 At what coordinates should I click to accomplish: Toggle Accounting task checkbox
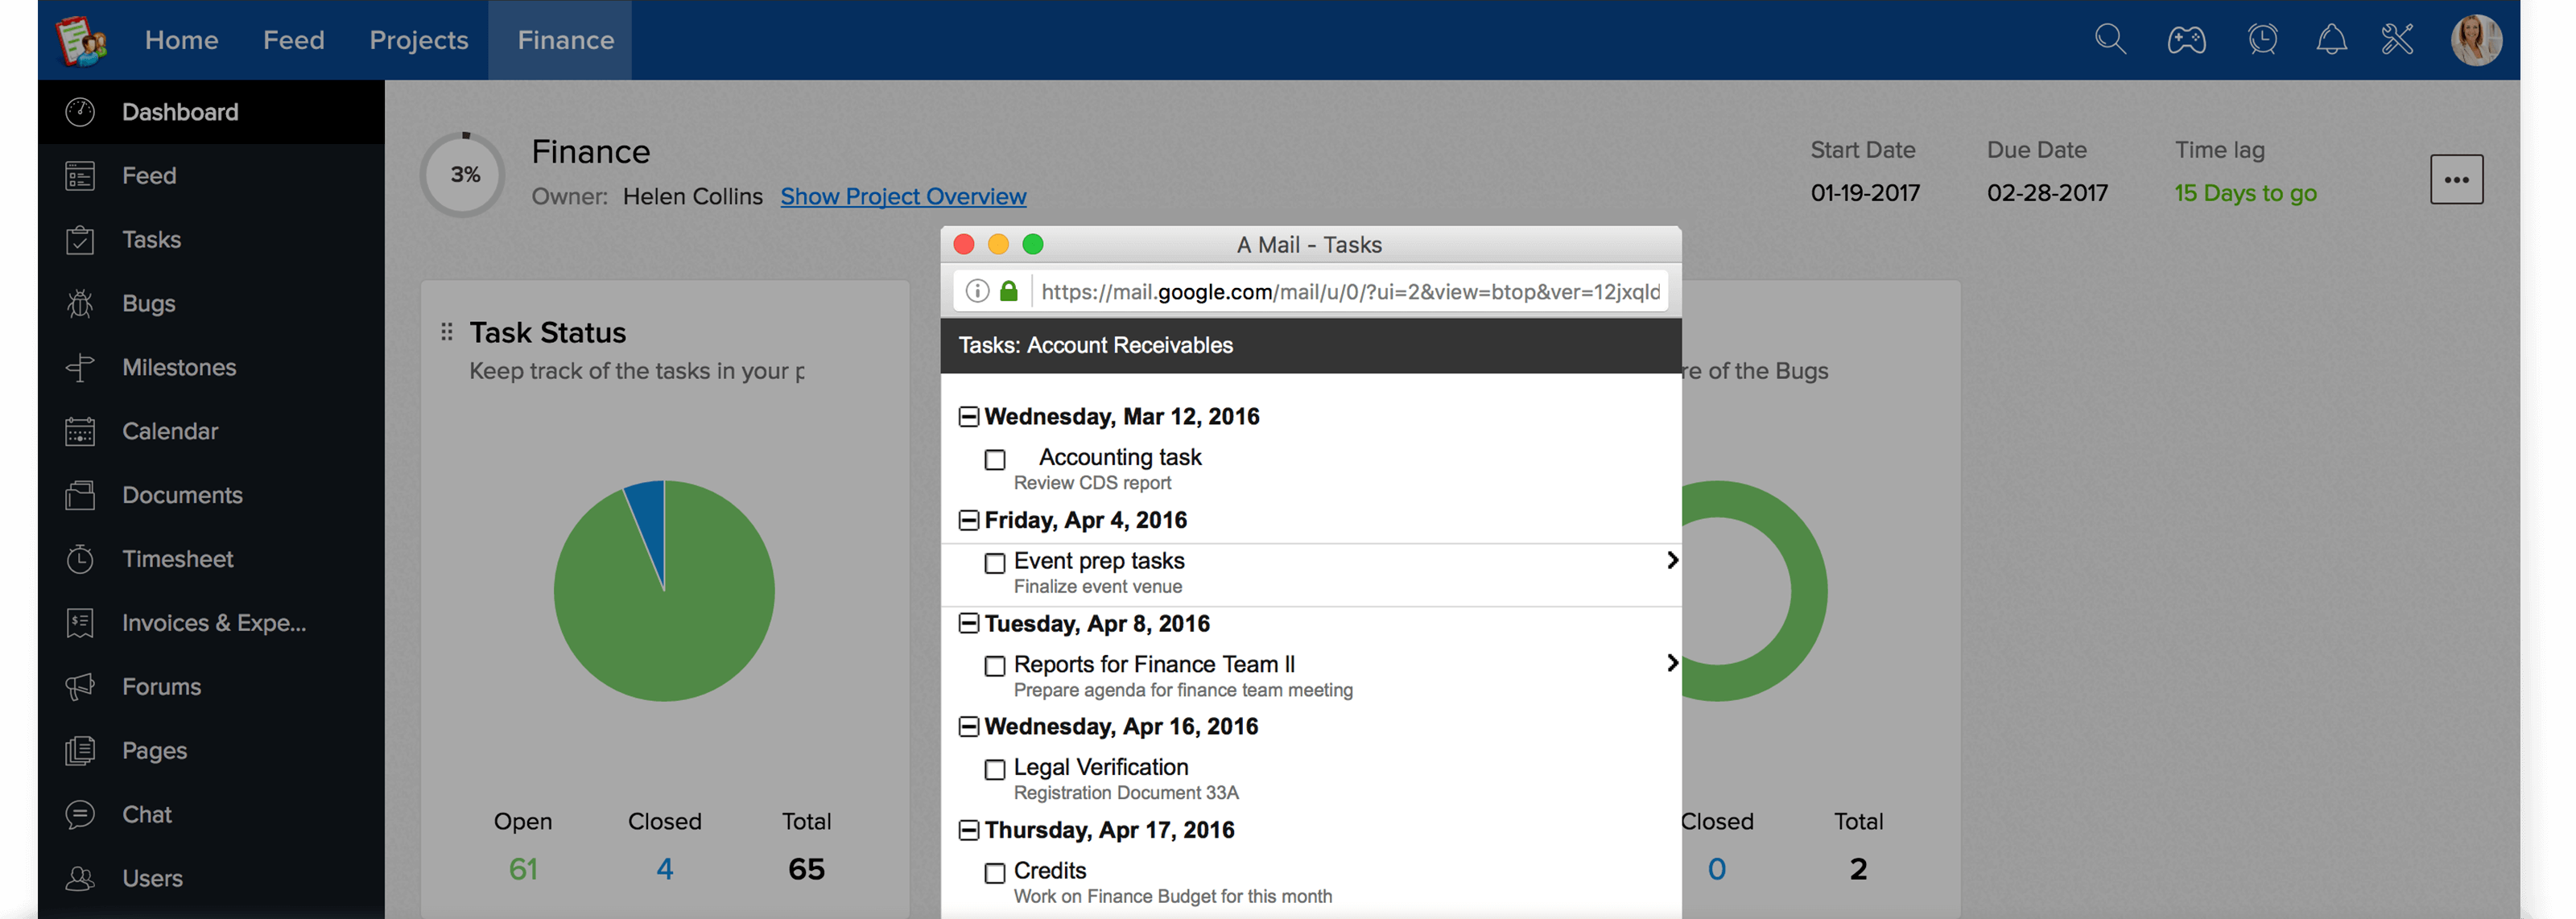coord(996,458)
